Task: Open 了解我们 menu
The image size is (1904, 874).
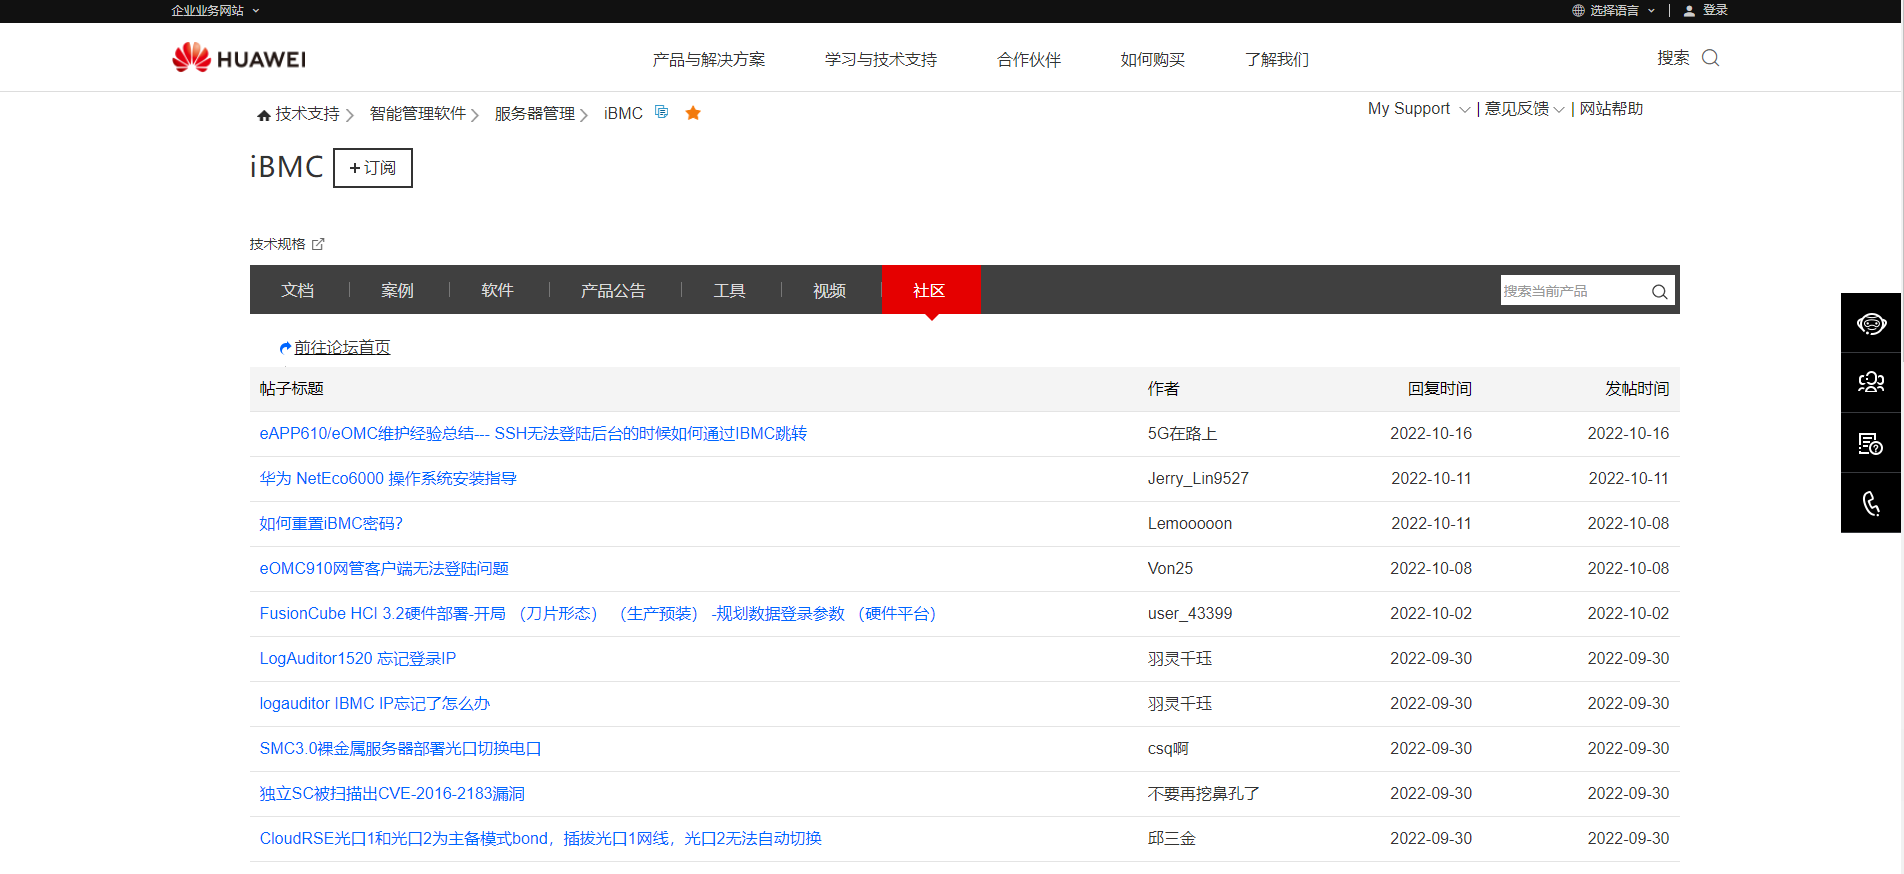Action: tap(1277, 60)
